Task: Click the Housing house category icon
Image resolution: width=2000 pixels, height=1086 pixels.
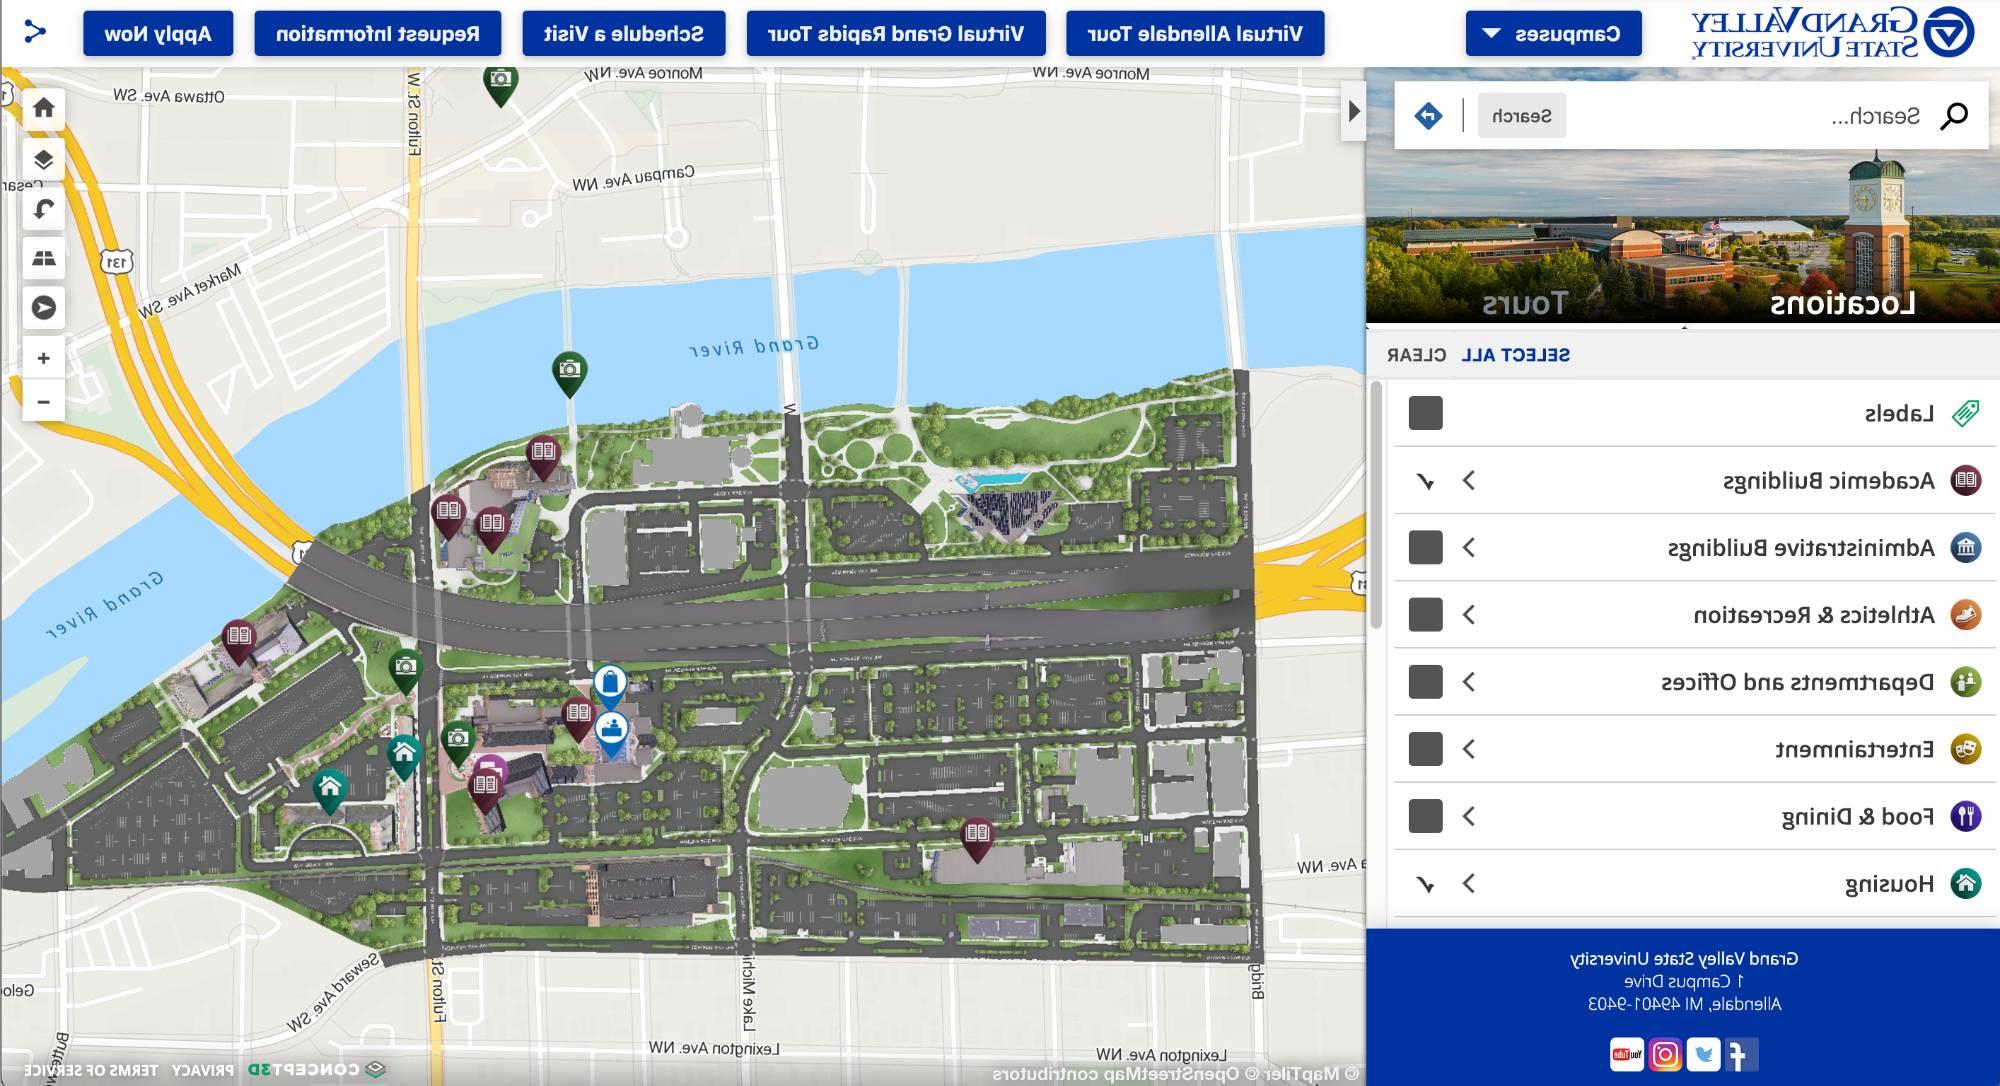Action: point(1965,884)
